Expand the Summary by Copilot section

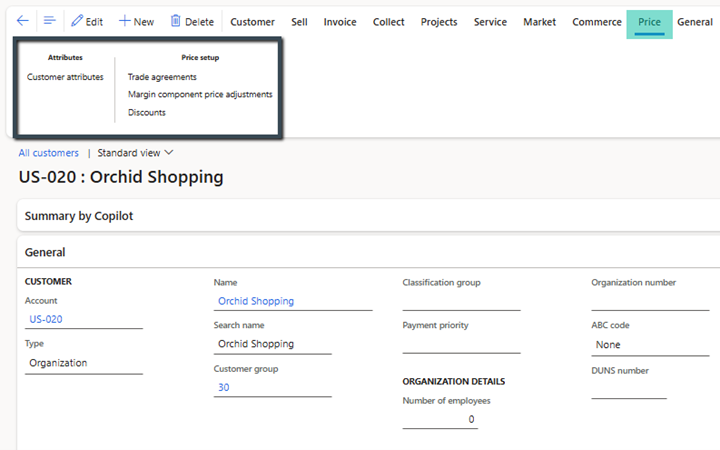[x=79, y=215]
